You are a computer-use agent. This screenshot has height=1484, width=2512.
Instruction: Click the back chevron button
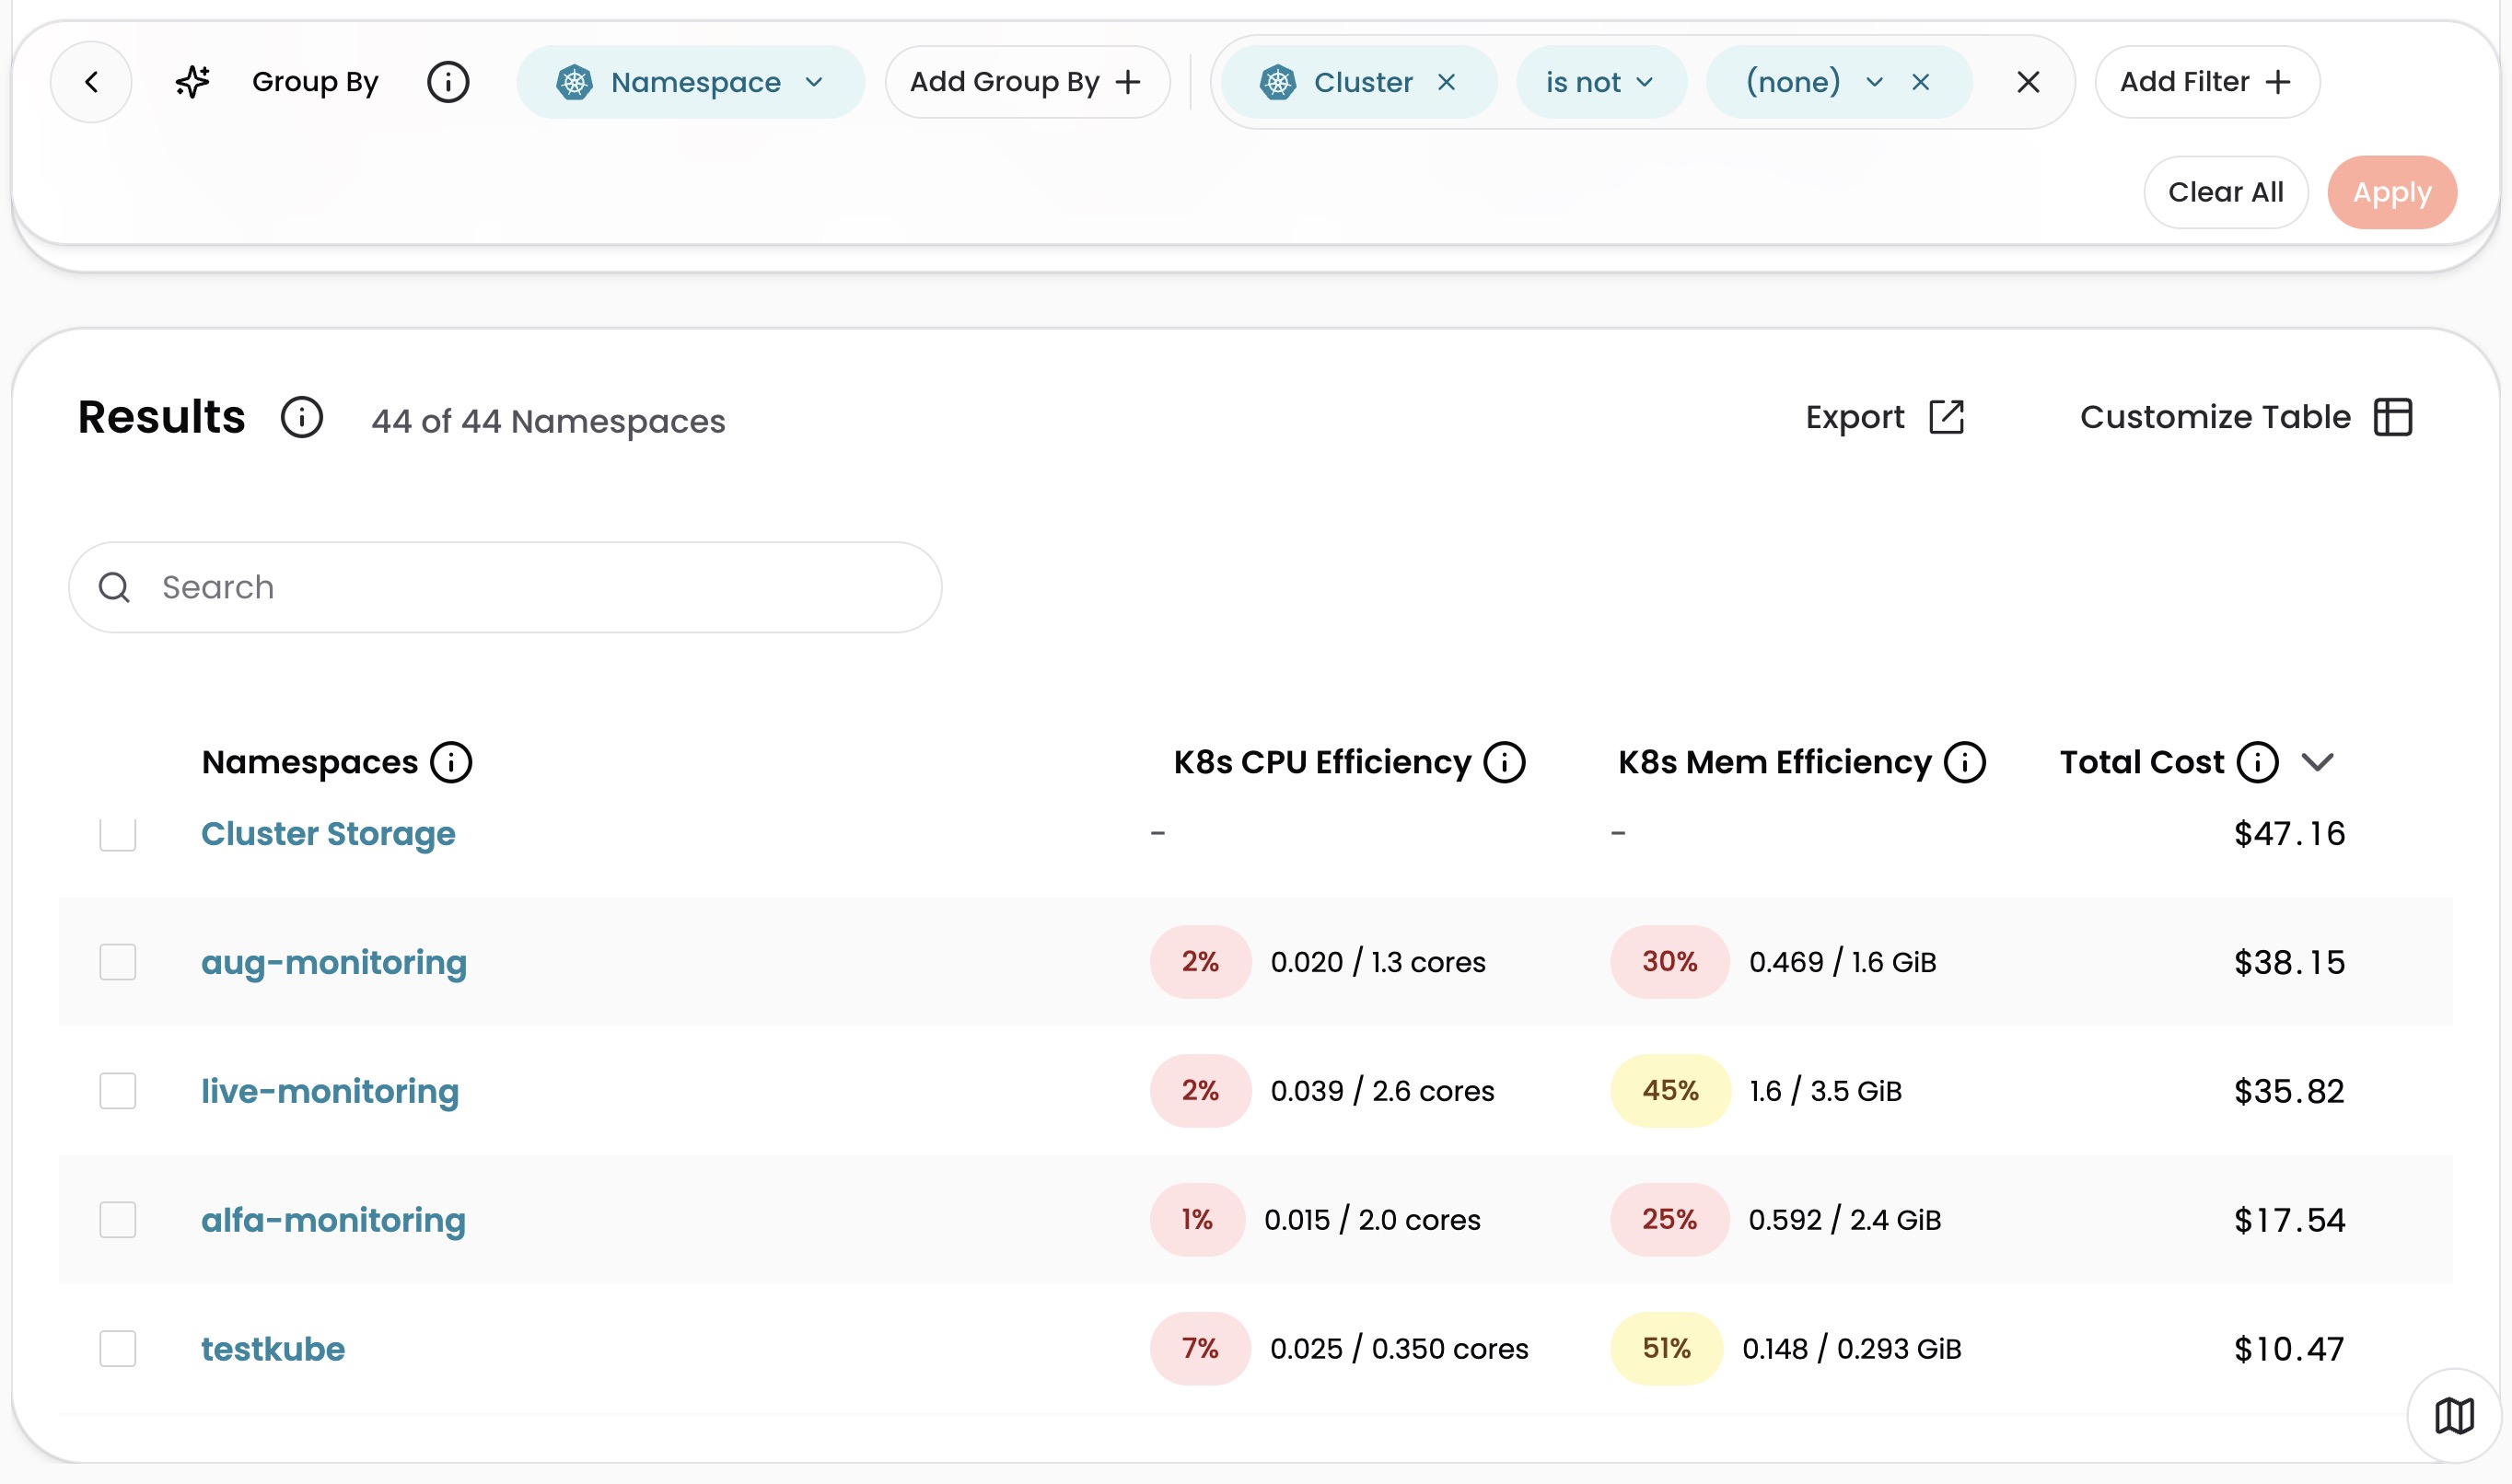(91, 82)
